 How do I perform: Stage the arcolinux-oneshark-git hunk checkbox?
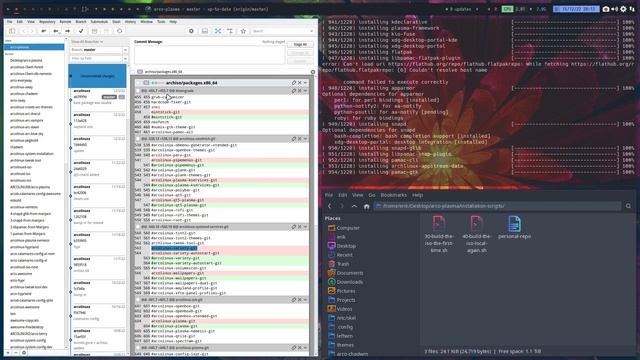pos(138,139)
